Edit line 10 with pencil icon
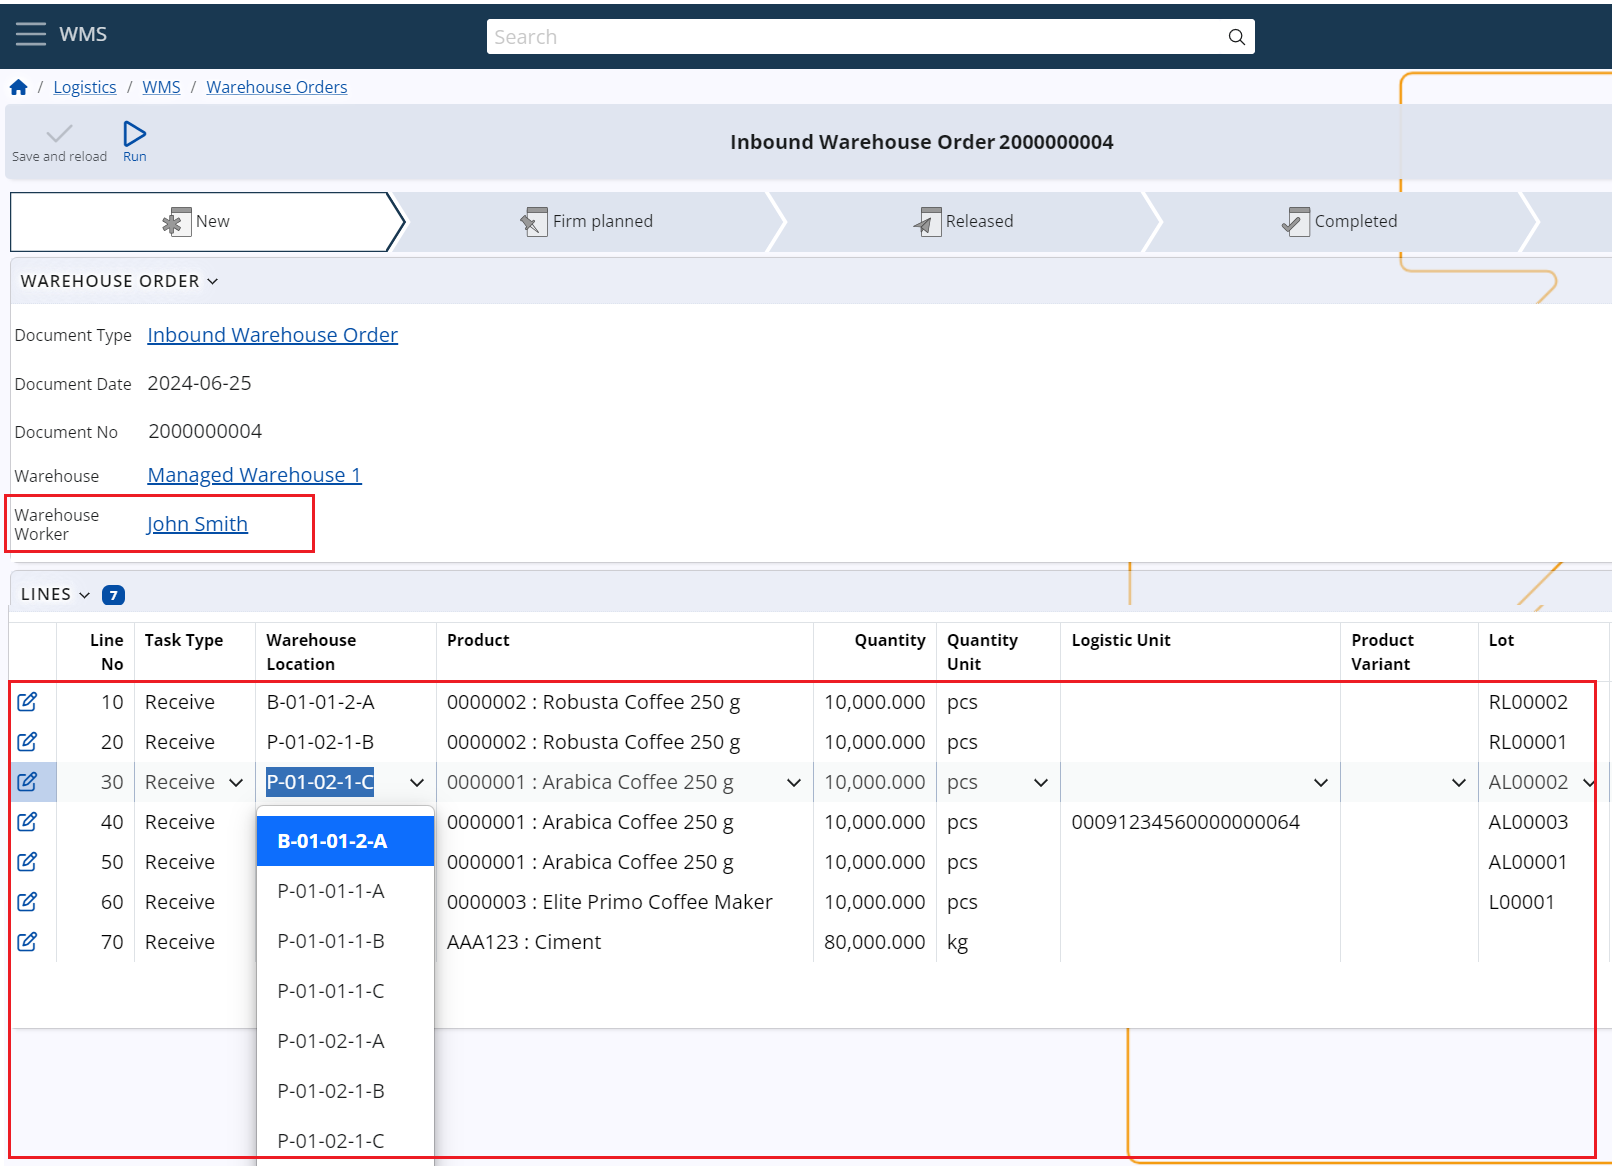Image resolution: width=1612 pixels, height=1166 pixels. pyautogui.click(x=27, y=702)
